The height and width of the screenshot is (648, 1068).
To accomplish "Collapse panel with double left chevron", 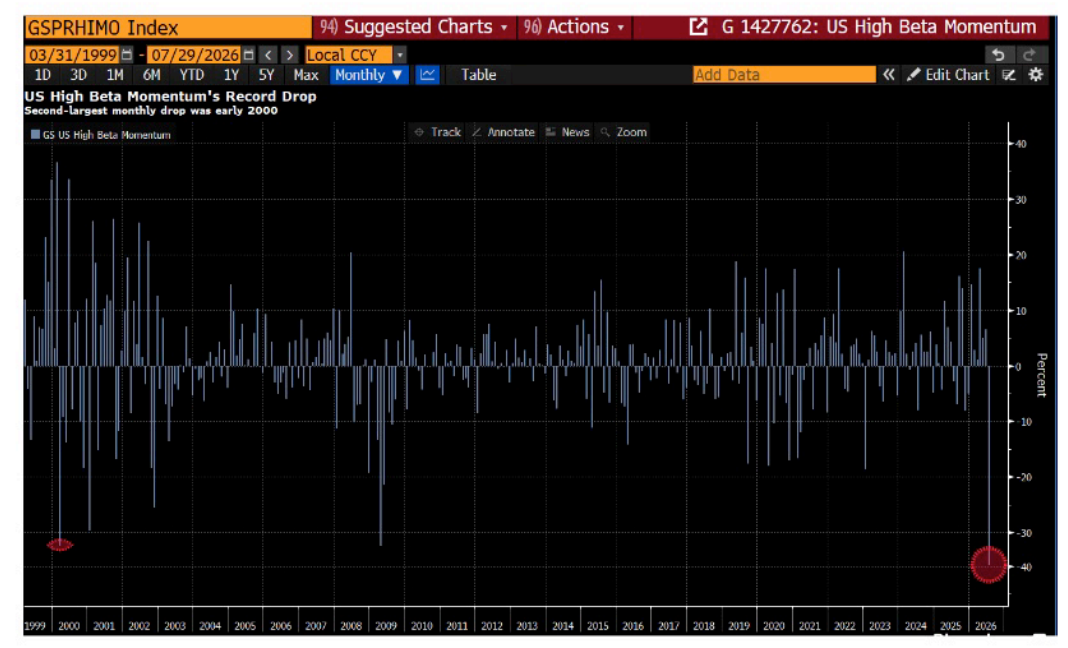I will tap(888, 75).
